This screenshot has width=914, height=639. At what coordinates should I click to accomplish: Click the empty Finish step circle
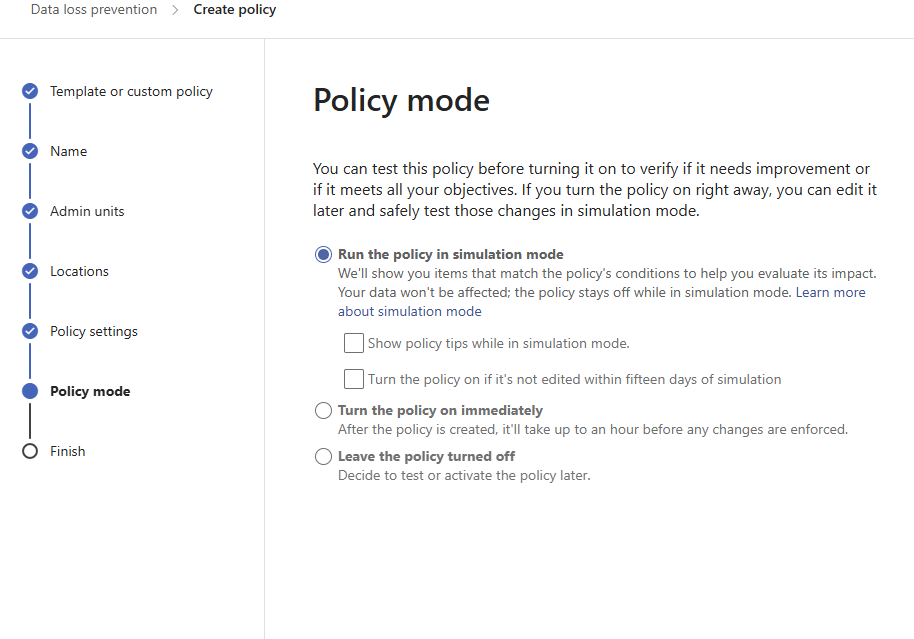point(30,451)
